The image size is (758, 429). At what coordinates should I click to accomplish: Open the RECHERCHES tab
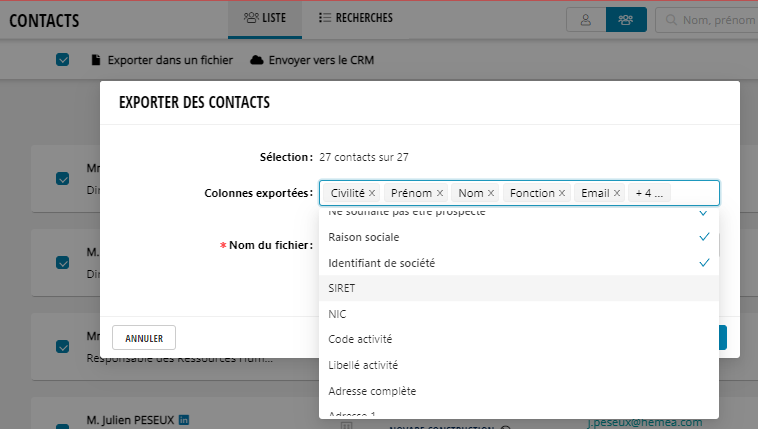pyautogui.click(x=356, y=18)
